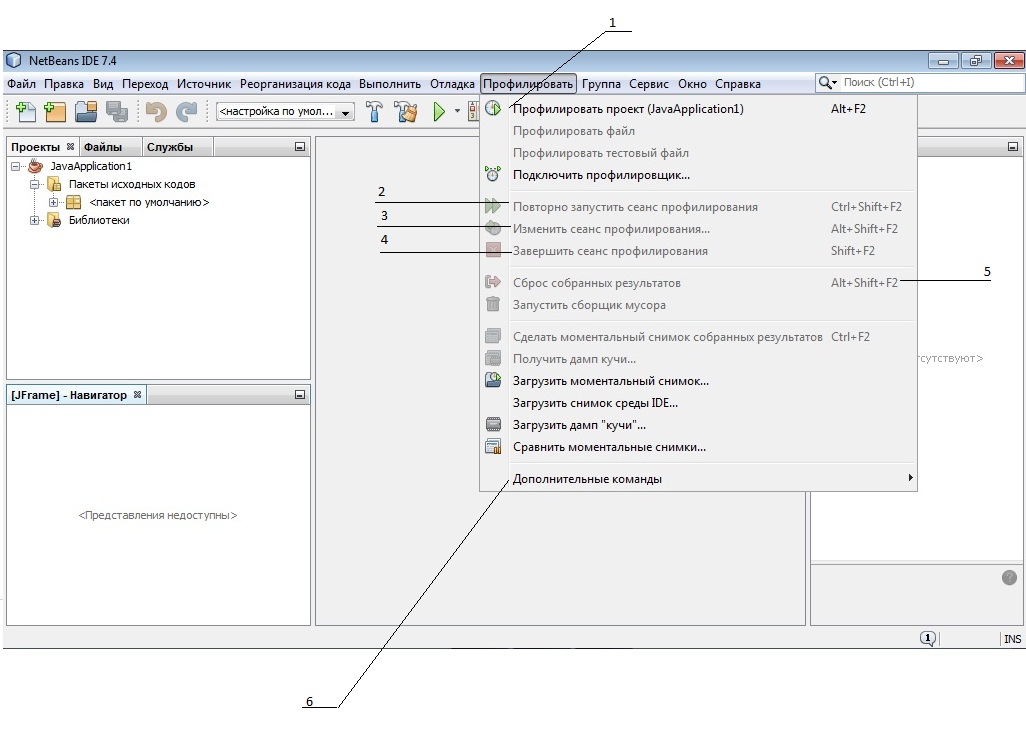Click the Сравнить моментальные снимки icon
This screenshot has height=753, width=1026.
pyautogui.click(x=493, y=447)
